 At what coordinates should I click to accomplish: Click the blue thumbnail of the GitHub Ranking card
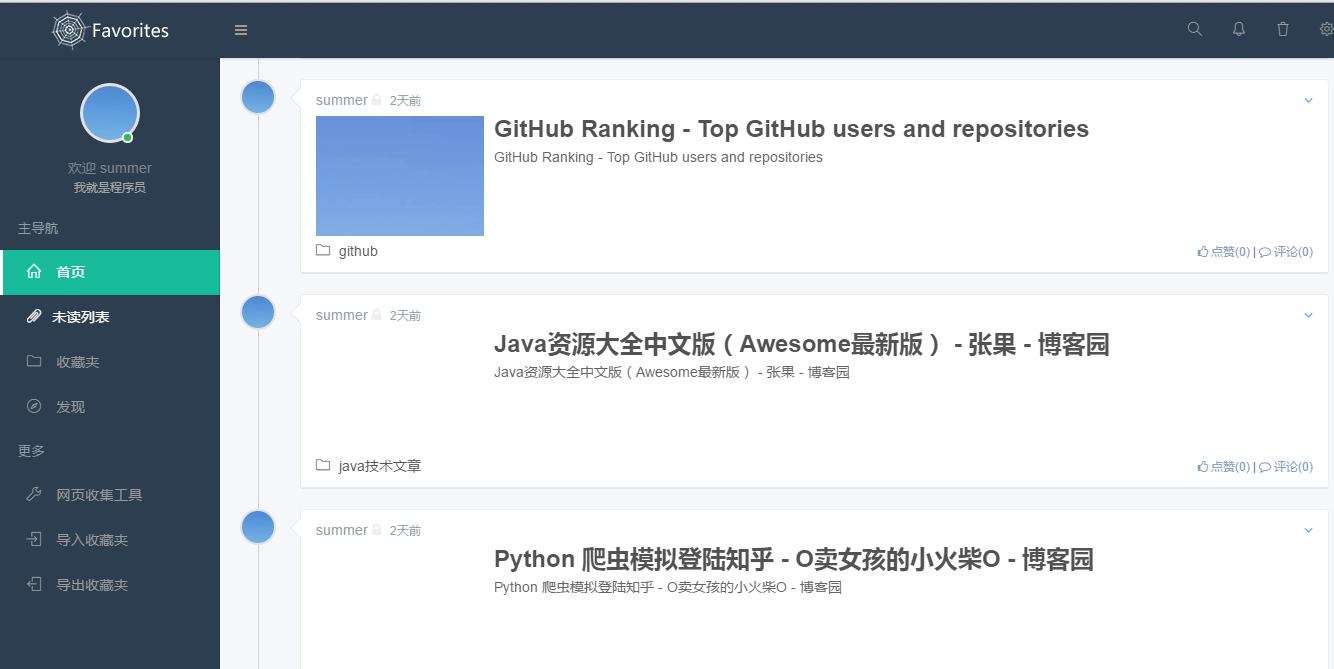point(400,176)
